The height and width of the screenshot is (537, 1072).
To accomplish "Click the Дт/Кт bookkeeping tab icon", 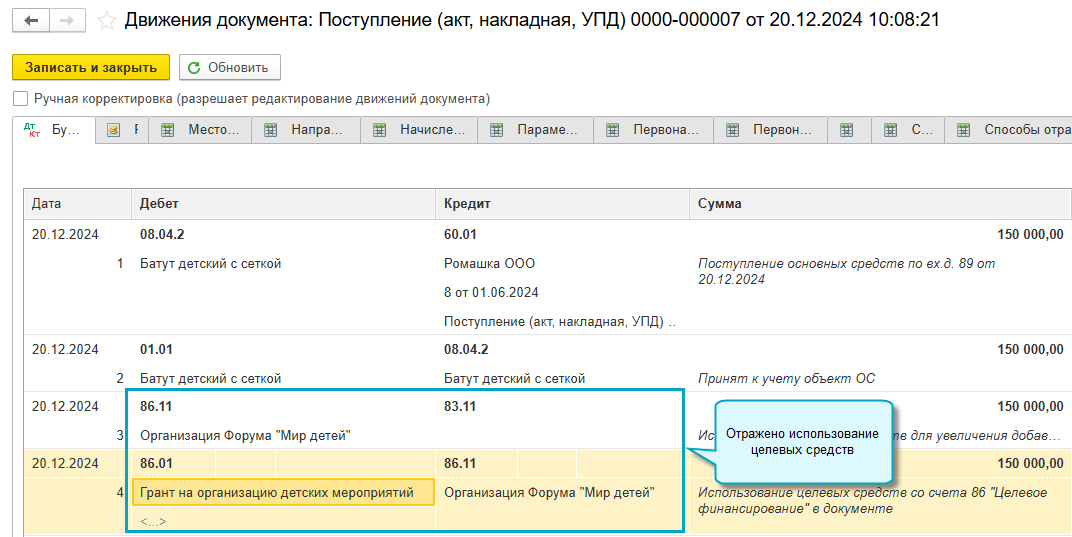I will 31,130.
